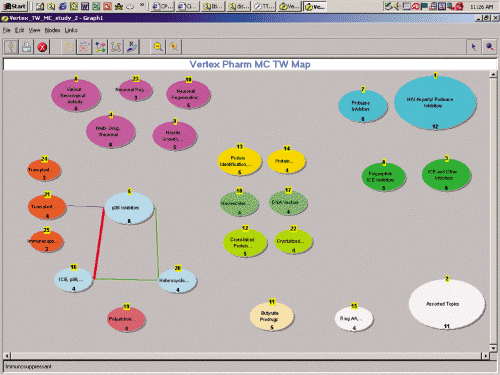Screen dimensions: 500x375
Task: Click the horizontal scrollbar left arrow
Action: pyautogui.click(x=7, y=356)
